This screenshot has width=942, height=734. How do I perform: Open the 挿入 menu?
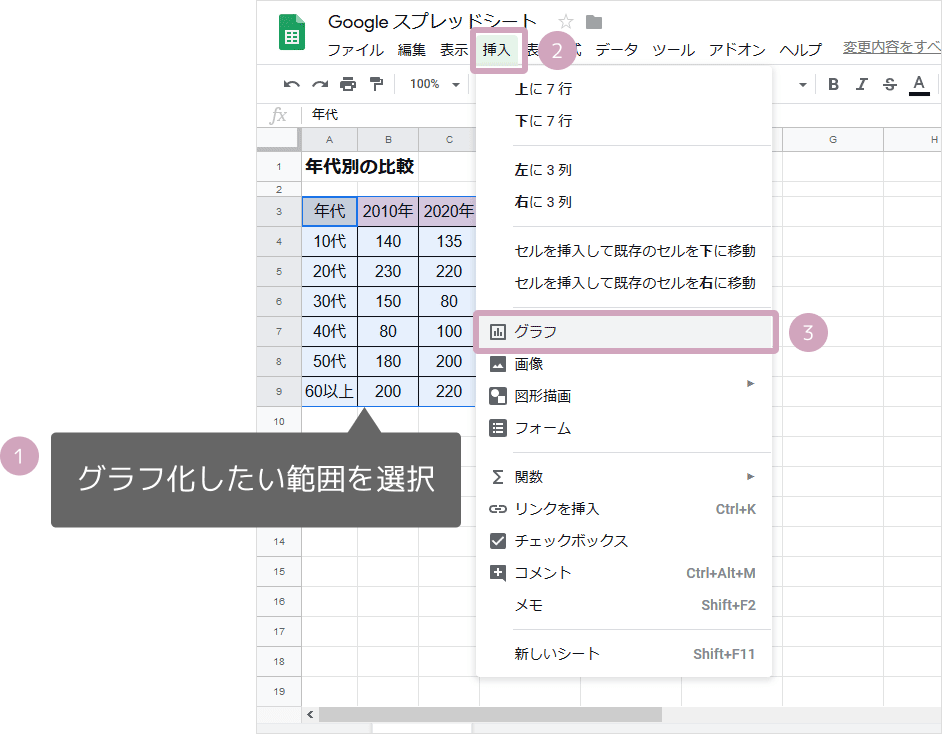coord(497,48)
